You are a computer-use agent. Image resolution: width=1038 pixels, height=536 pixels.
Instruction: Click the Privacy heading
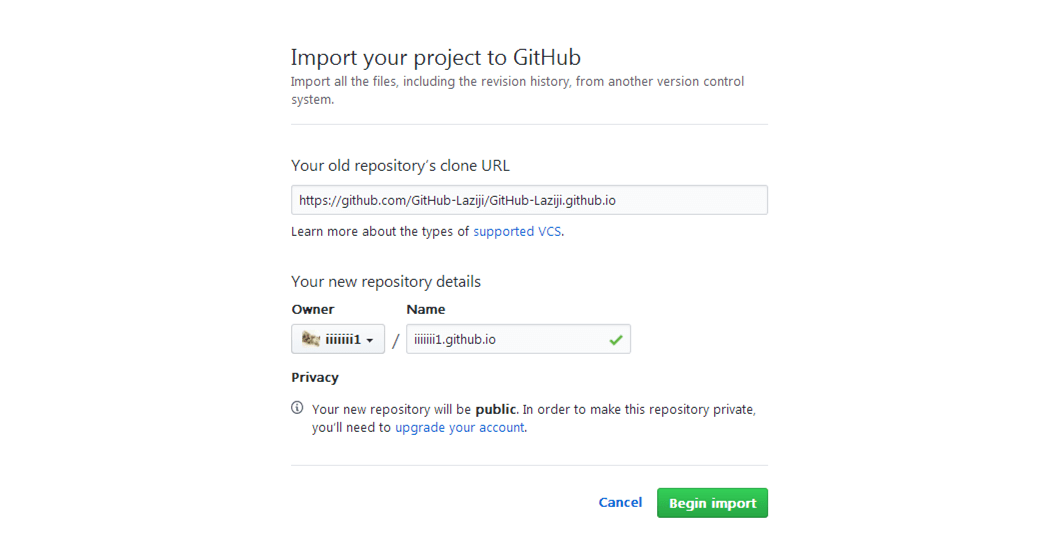[x=315, y=378]
